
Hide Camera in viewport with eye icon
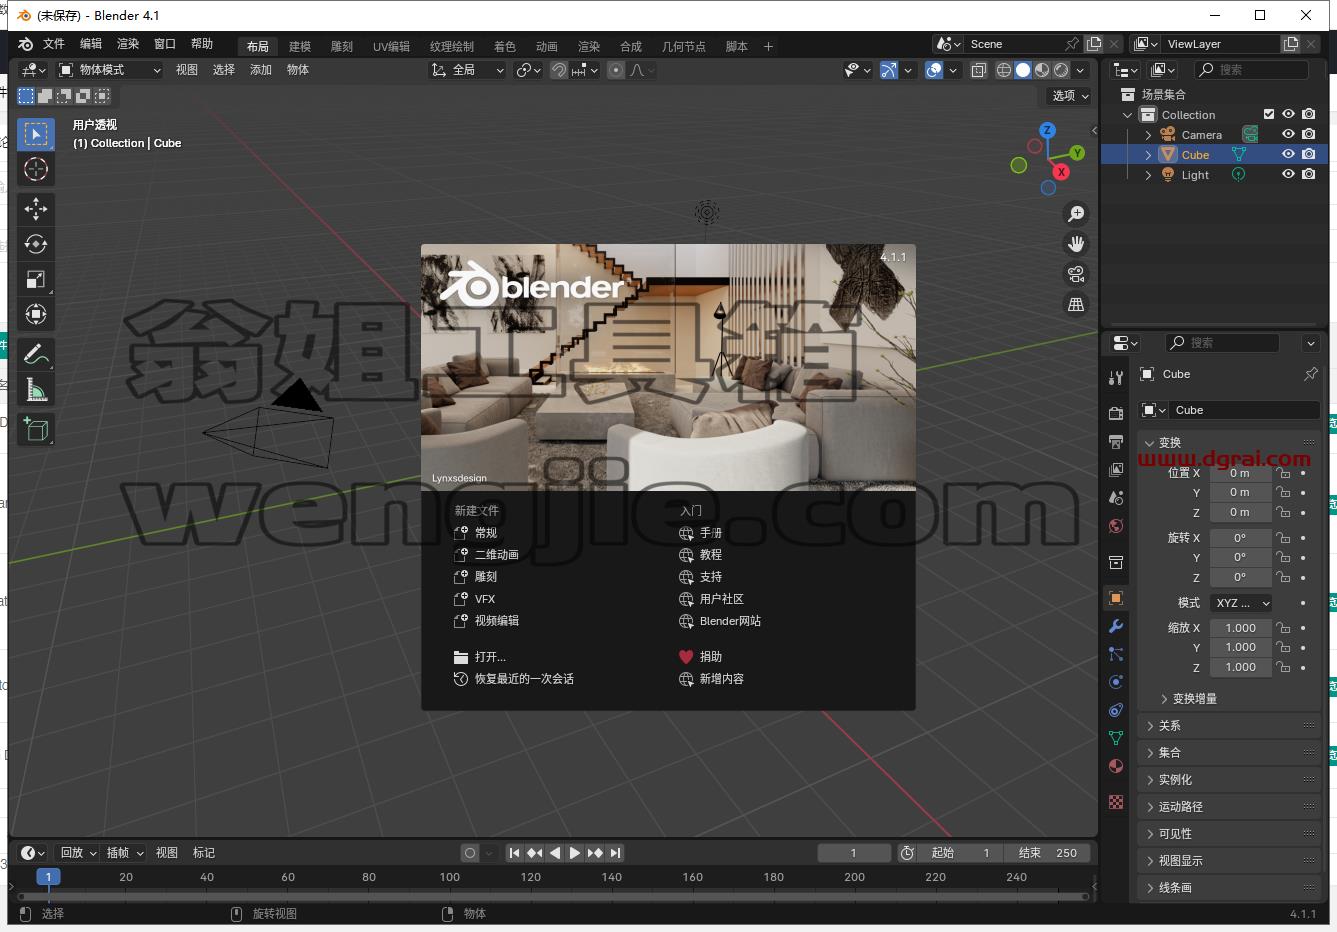[x=1288, y=134]
